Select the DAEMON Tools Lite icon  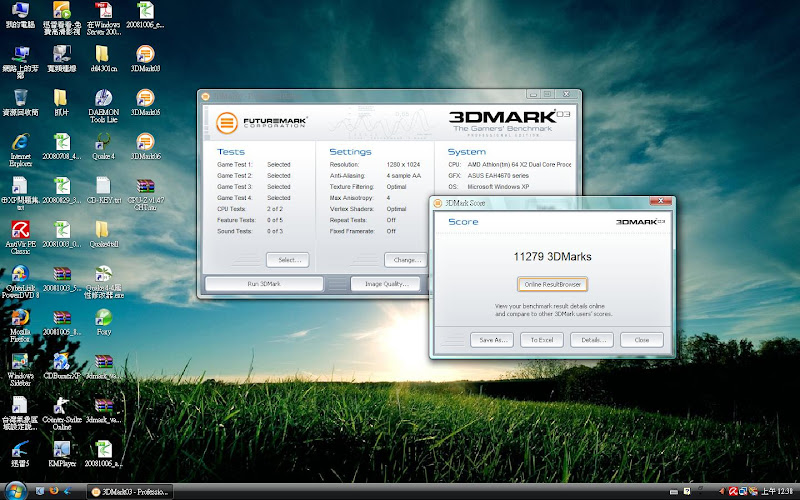[x=104, y=105]
